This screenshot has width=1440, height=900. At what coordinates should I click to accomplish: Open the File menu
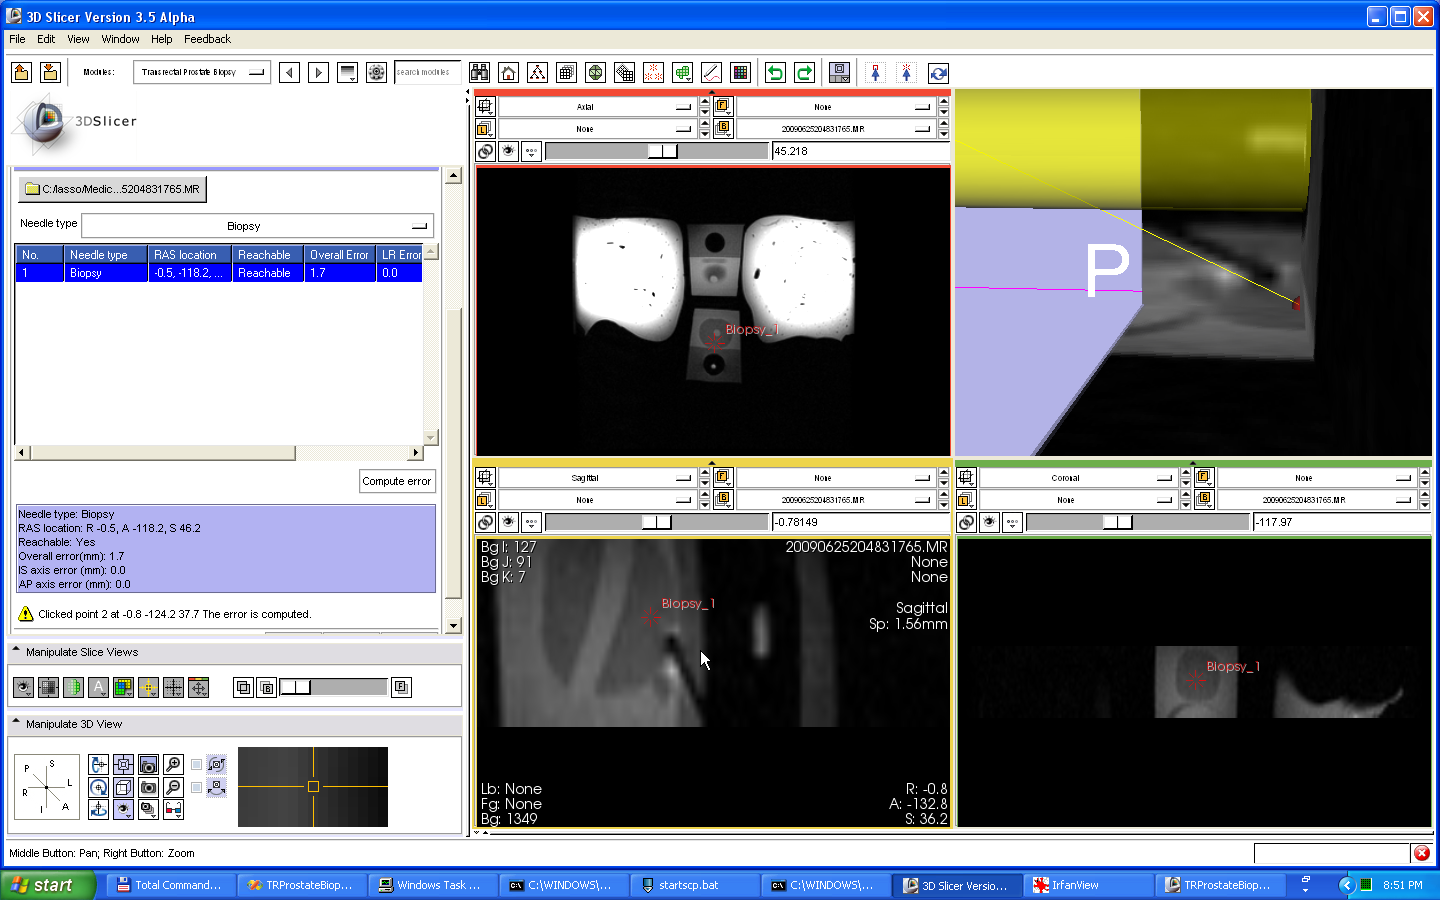[x=17, y=39]
